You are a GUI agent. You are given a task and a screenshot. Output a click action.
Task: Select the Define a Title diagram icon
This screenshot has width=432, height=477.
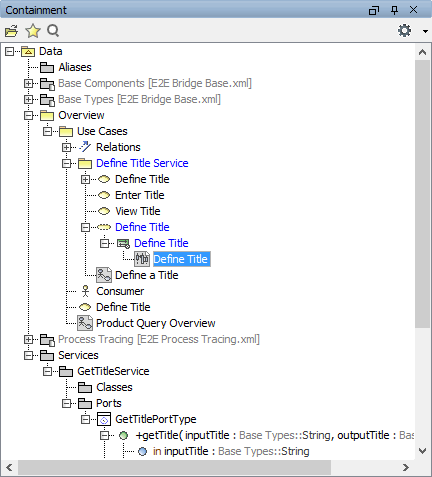click(104, 275)
